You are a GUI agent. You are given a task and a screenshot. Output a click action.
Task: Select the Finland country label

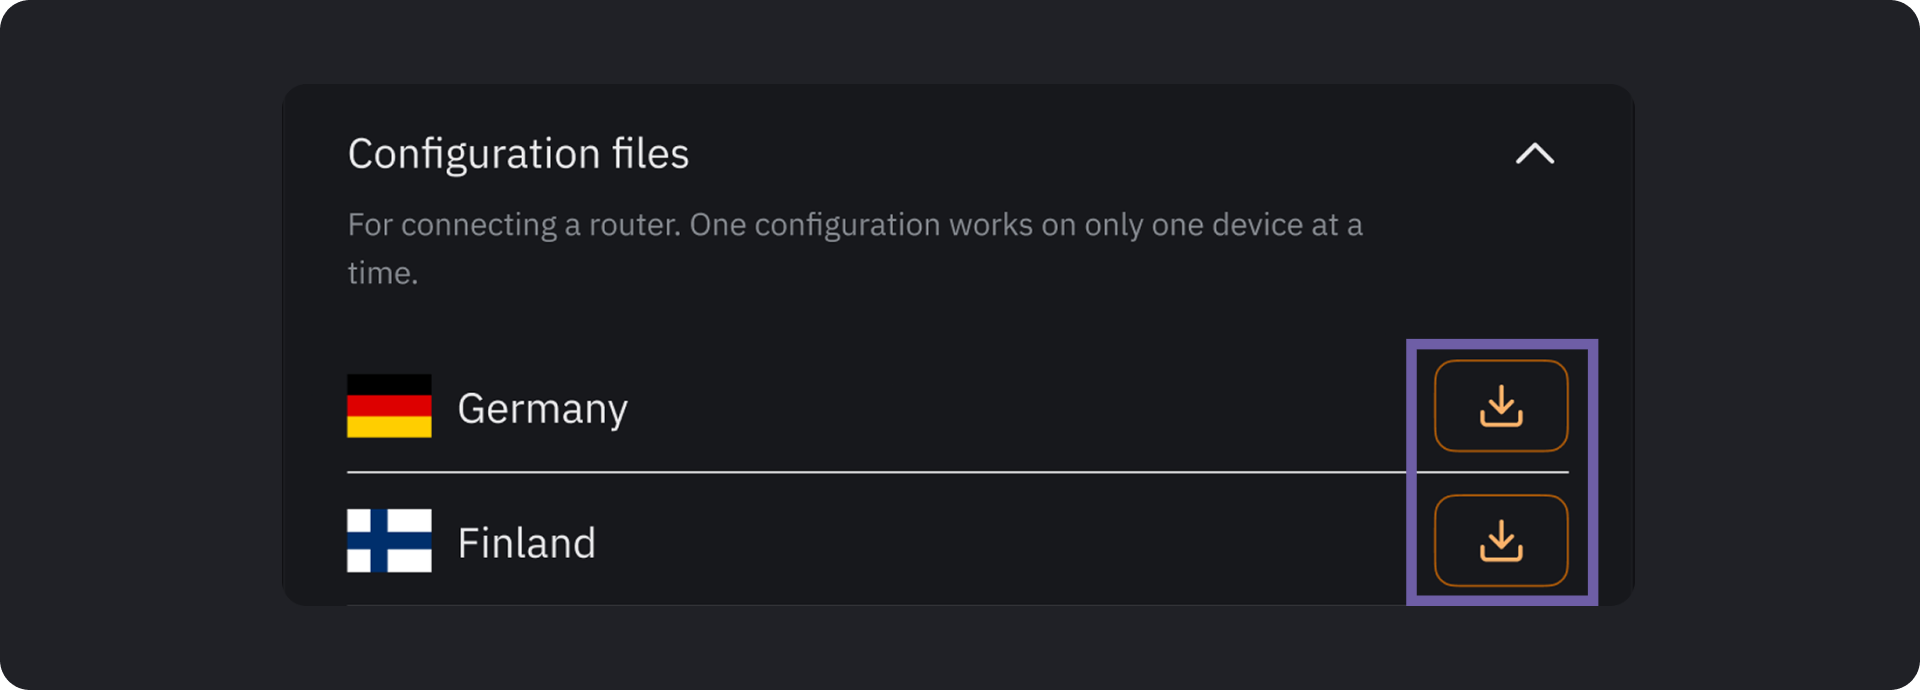[526, 543]
